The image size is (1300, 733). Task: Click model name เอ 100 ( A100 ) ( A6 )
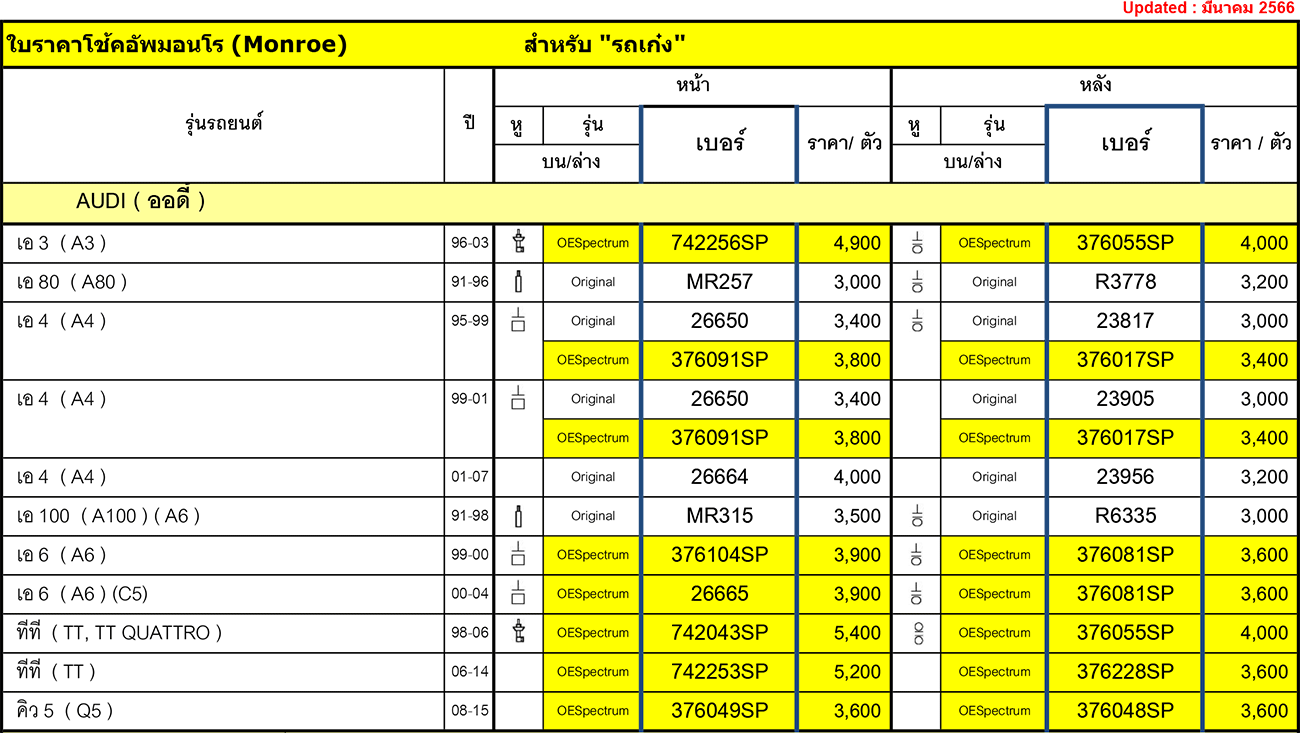108,516
